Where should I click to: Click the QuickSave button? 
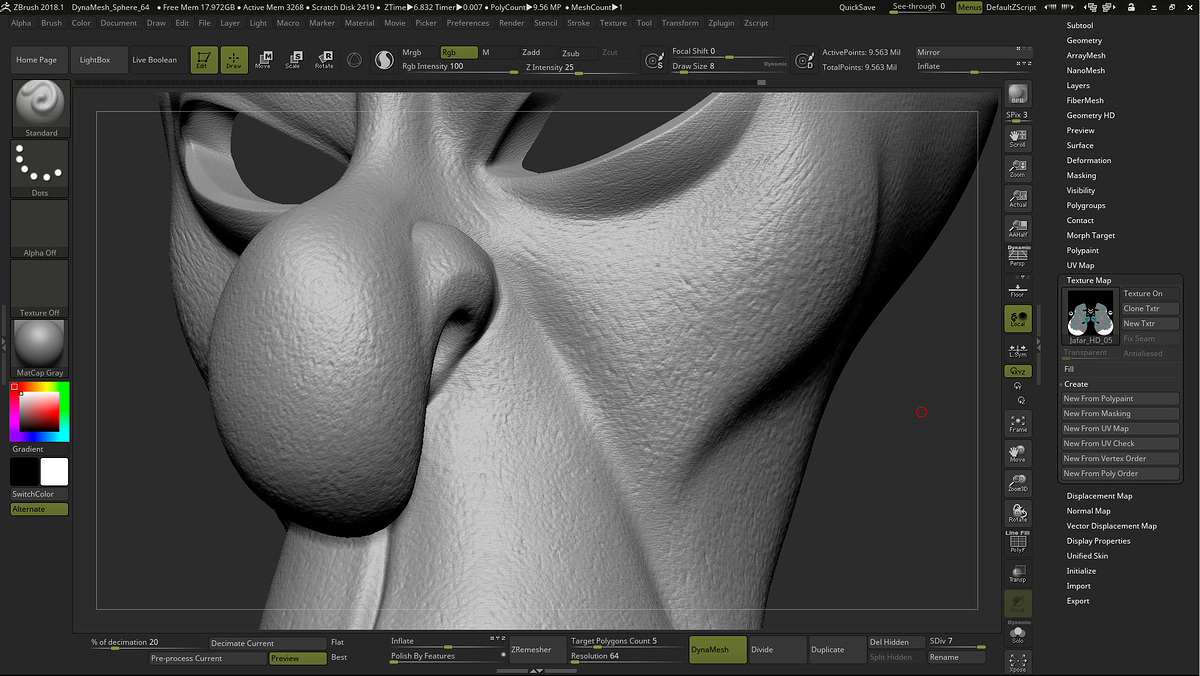click(x=857, y=7)
